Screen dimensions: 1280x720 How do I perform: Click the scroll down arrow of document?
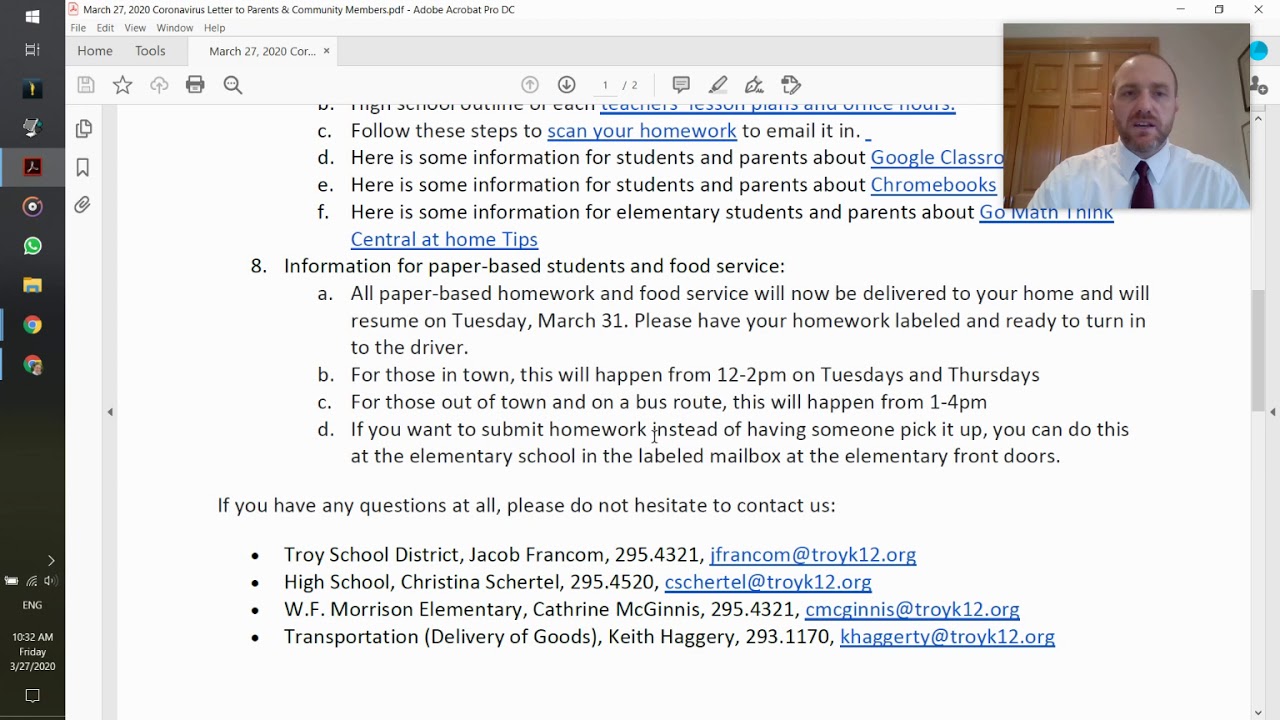(x=1258, y=712)
